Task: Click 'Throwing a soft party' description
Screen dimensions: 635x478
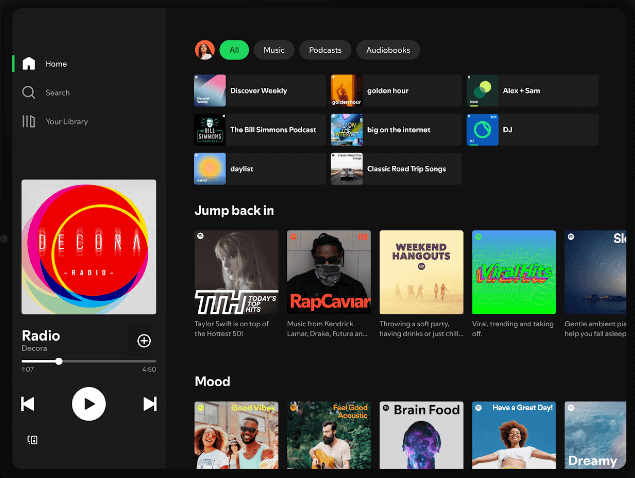Action: pos(421,329)
